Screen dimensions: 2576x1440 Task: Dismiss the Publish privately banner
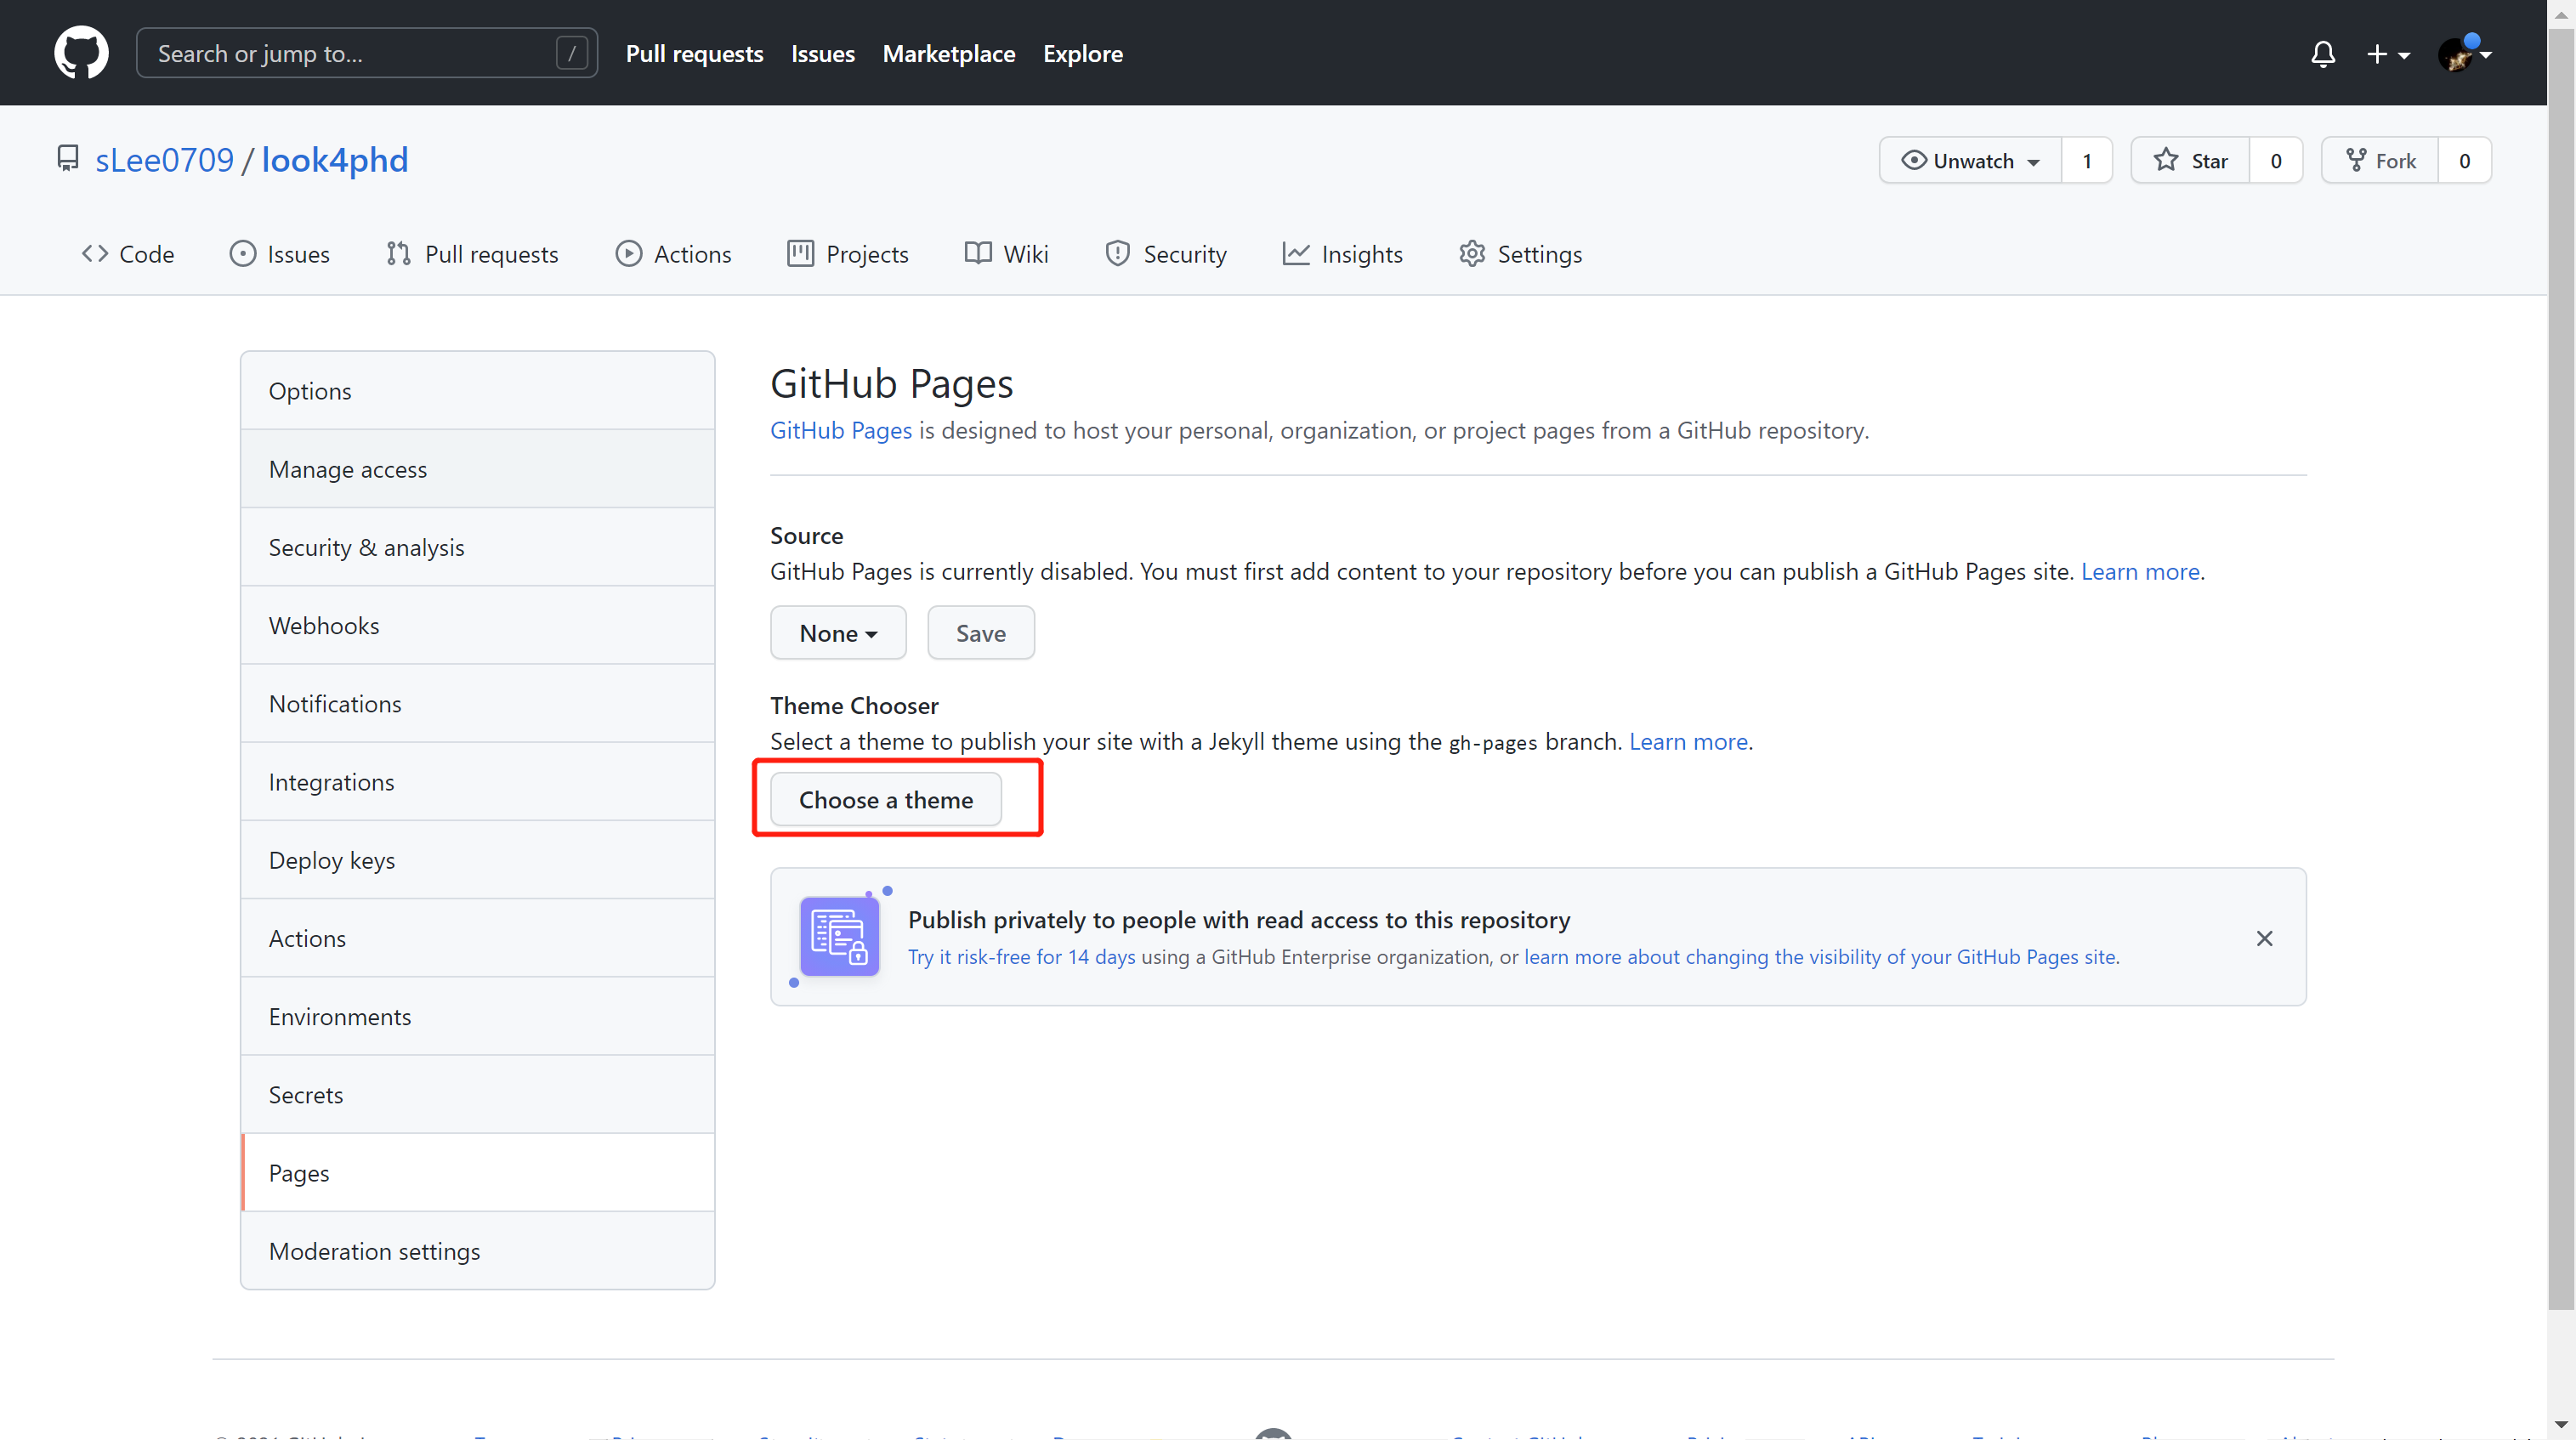click(x=2265, y=938)
